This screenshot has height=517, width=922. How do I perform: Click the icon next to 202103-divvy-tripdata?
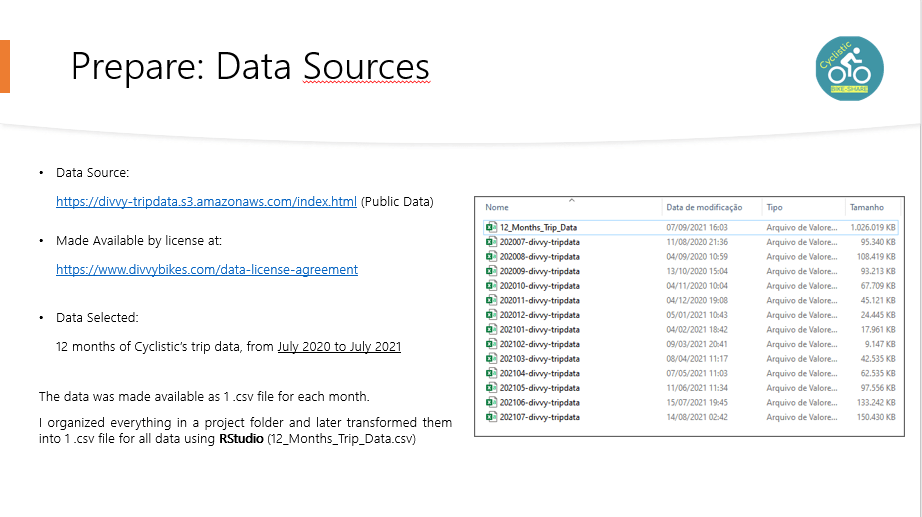491,359
